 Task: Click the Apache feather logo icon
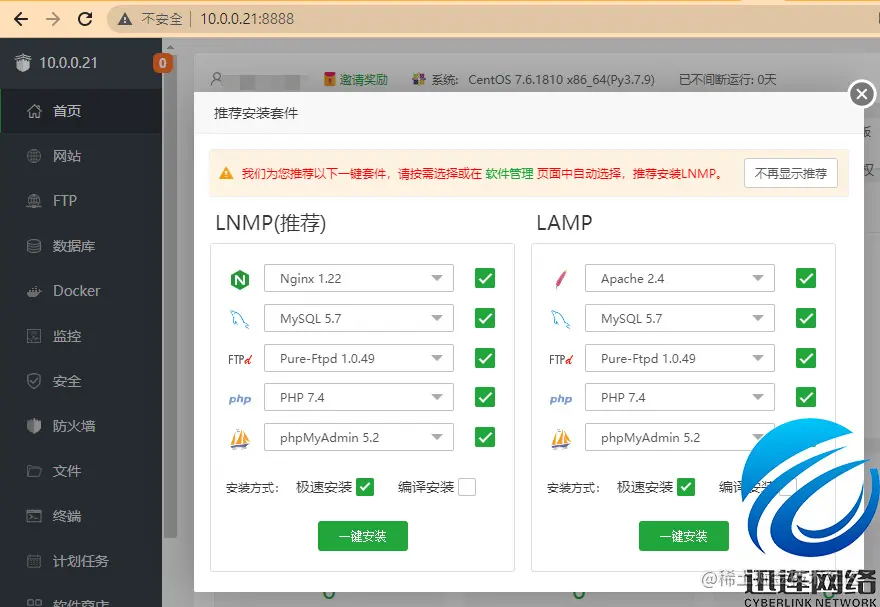tap(561, 279)
